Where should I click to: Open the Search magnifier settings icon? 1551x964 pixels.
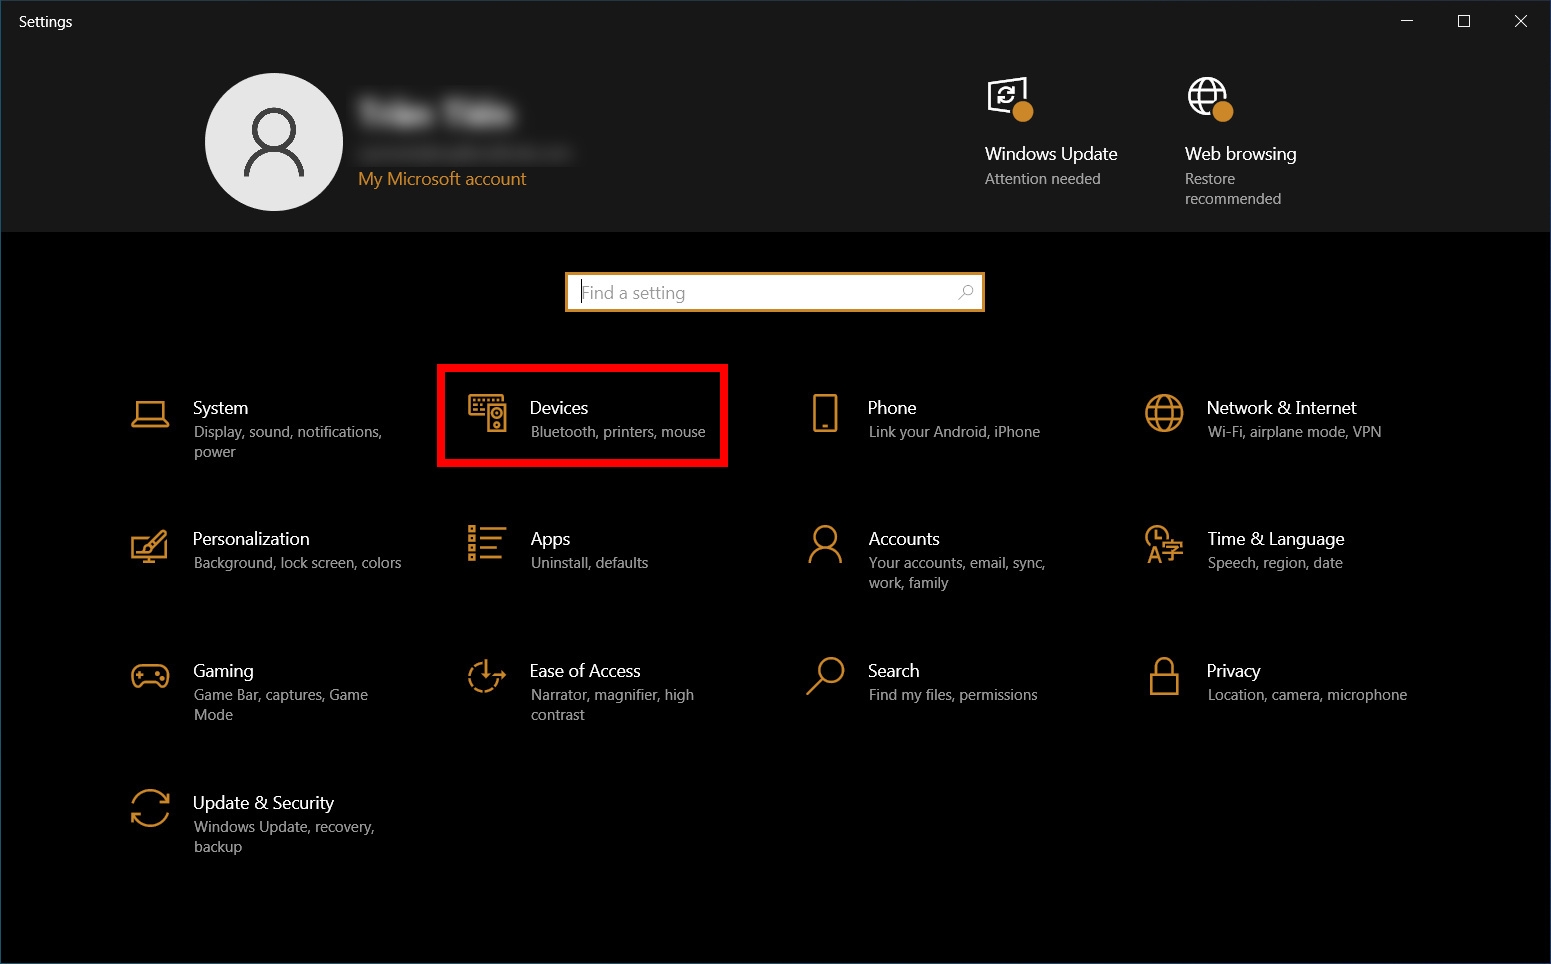pyautogui.click(x=825, y=677)
